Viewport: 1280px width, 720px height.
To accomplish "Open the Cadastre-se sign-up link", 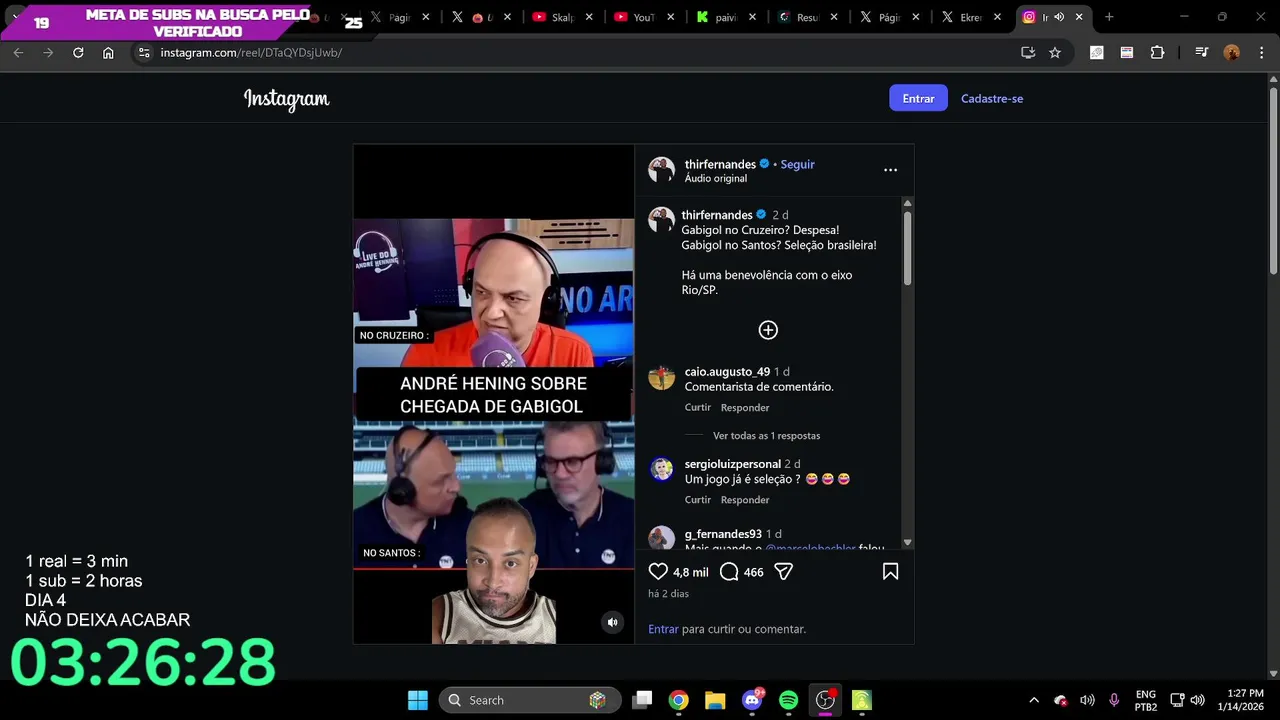I will tap(992, 98).
